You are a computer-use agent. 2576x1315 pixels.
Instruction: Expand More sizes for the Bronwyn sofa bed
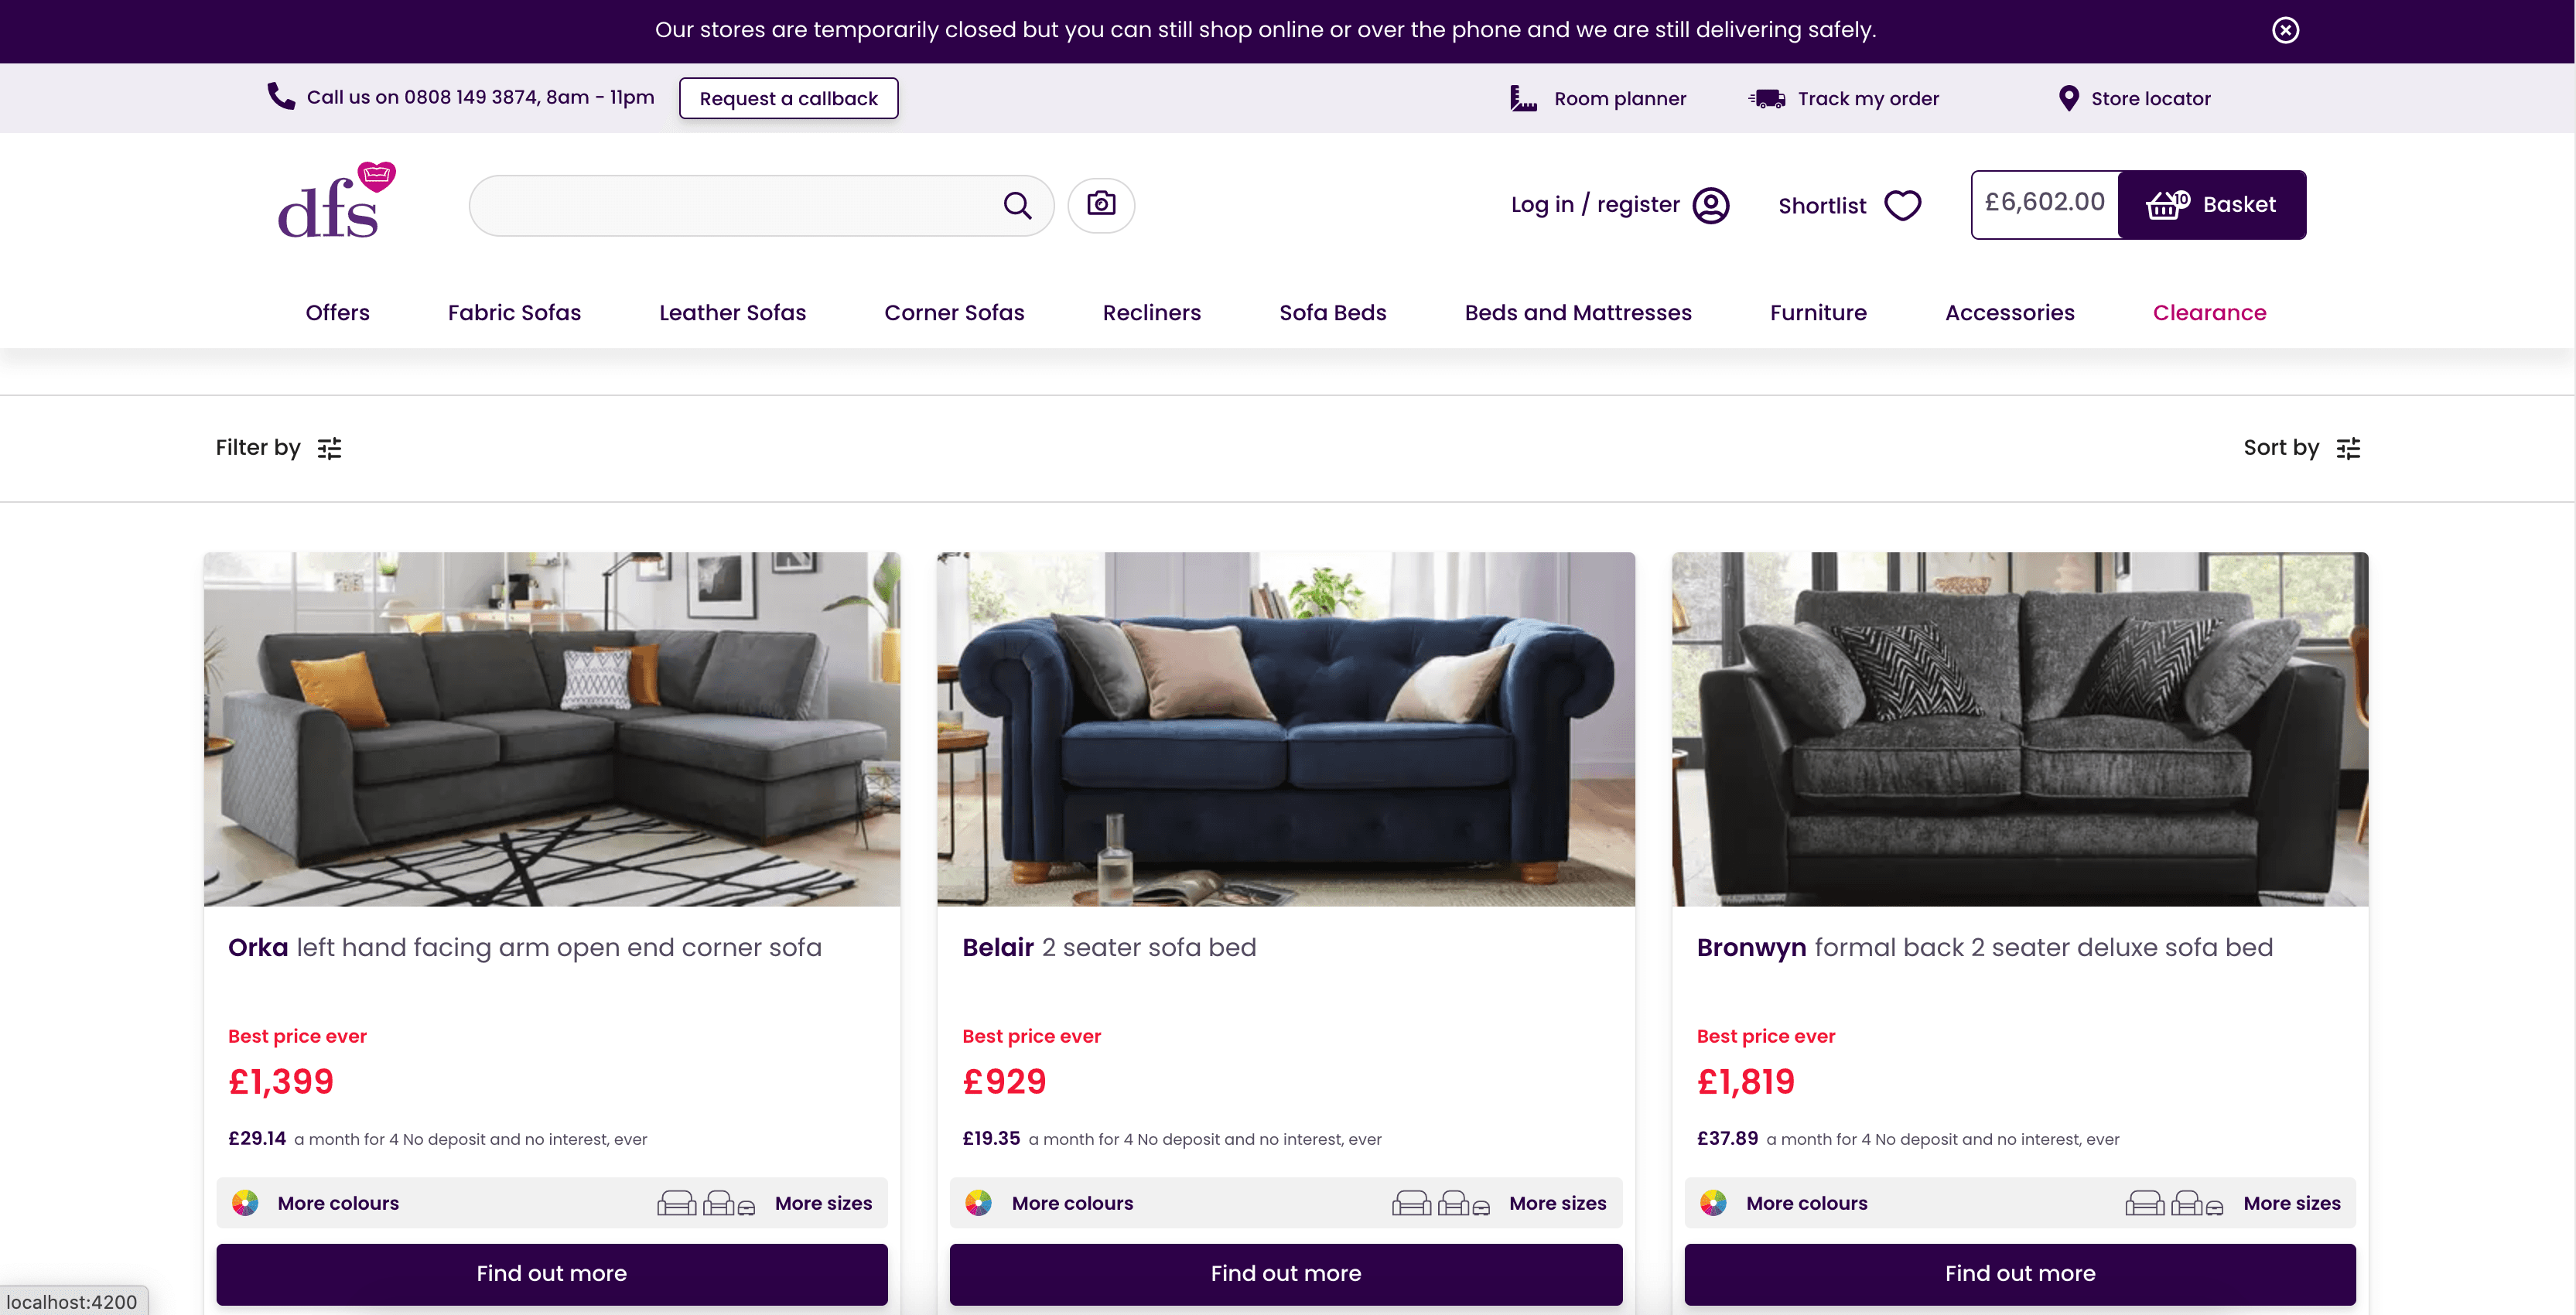[x=2292, y=1203]
